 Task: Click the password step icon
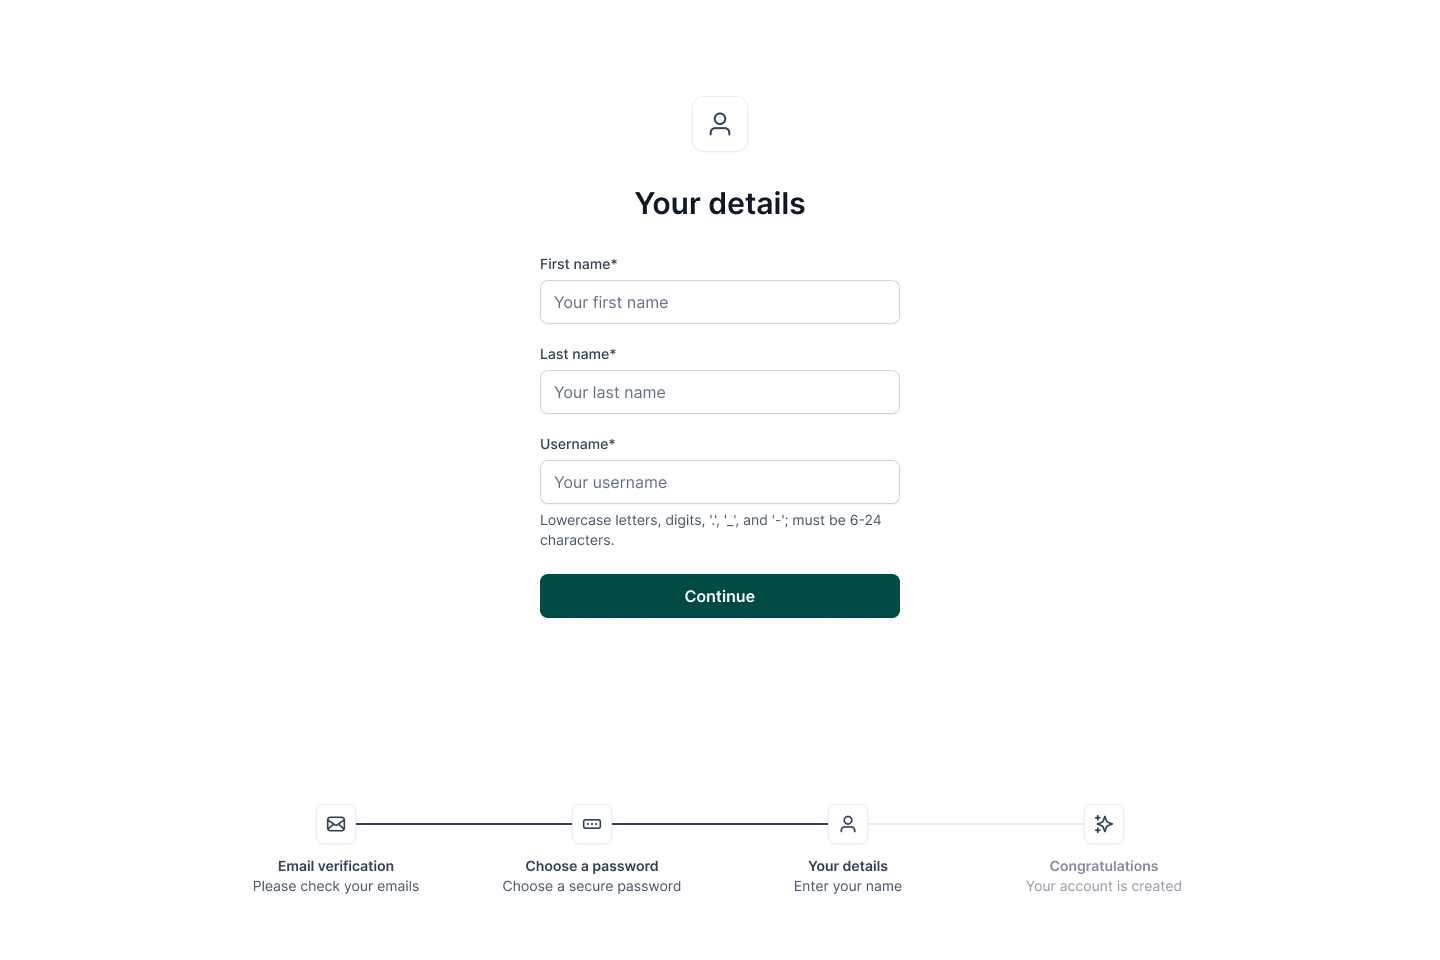click(592, 824)
